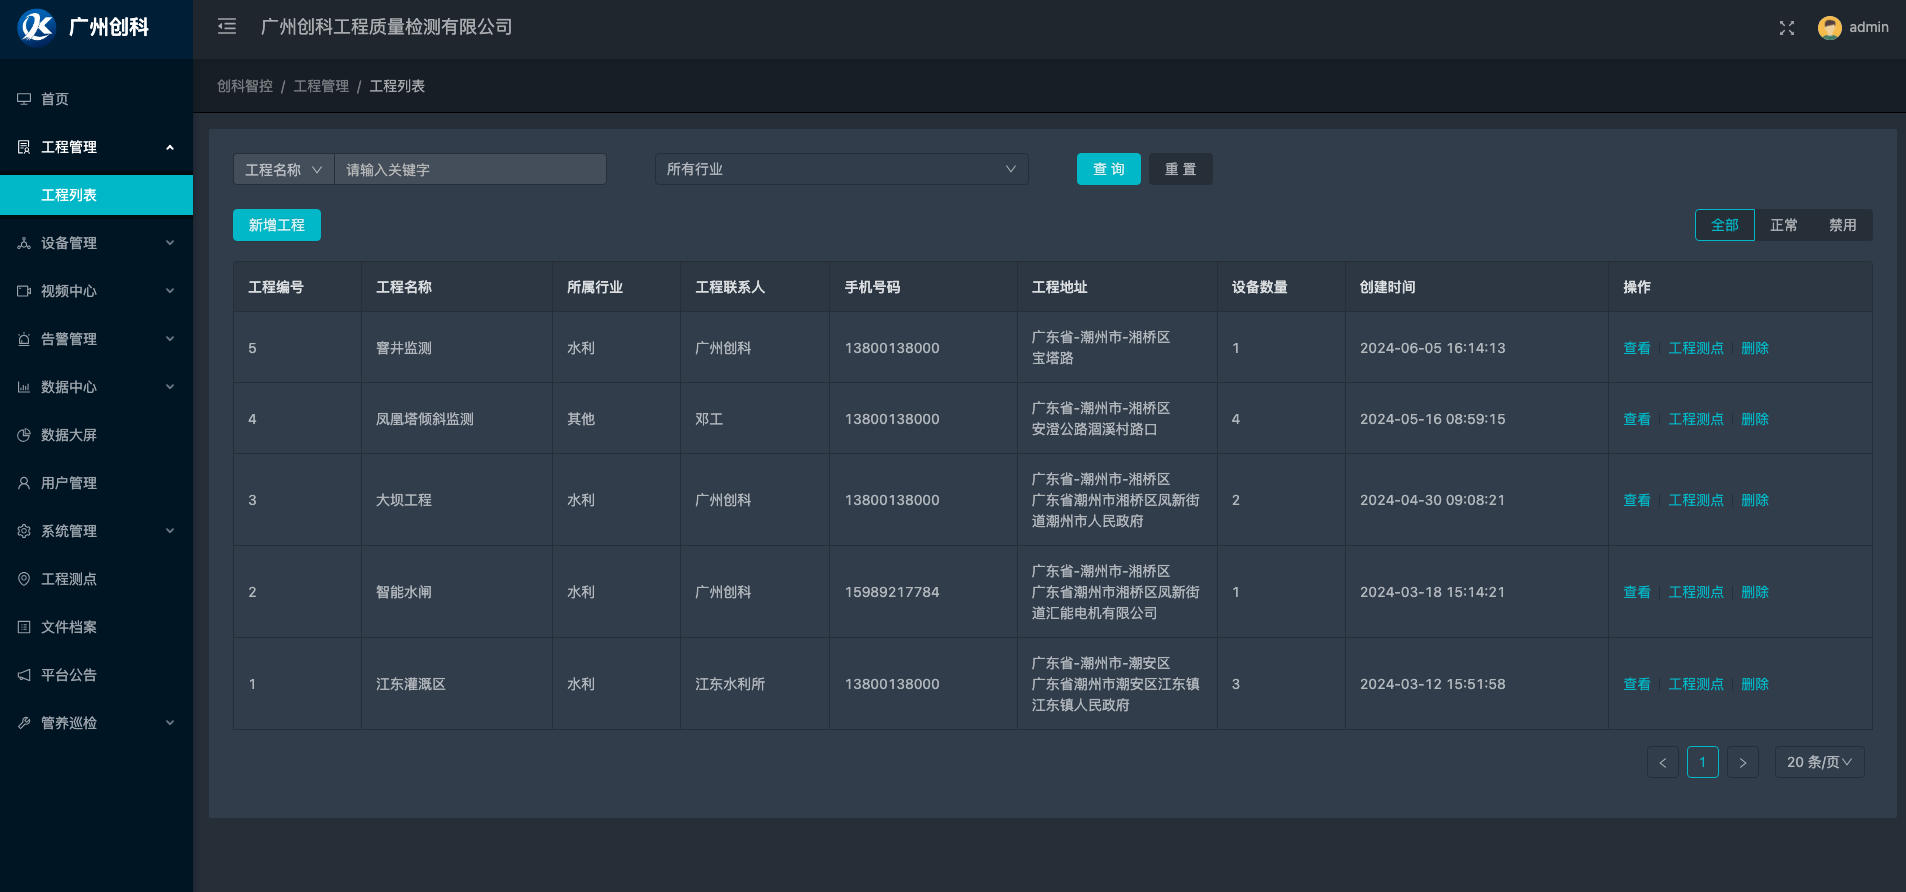Click the 工程测点 location pin icon
The image size is (1906, 892).
(x=24, y=579)
